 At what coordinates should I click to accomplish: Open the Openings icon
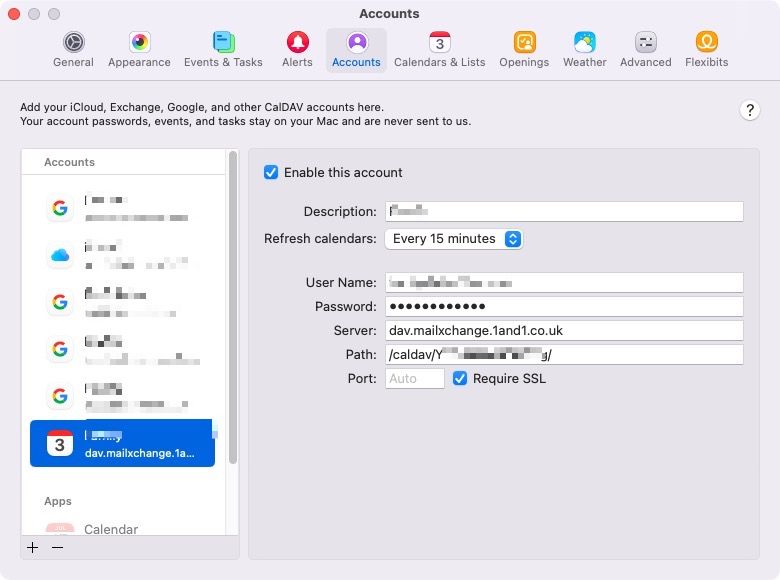tap(524, 42)
